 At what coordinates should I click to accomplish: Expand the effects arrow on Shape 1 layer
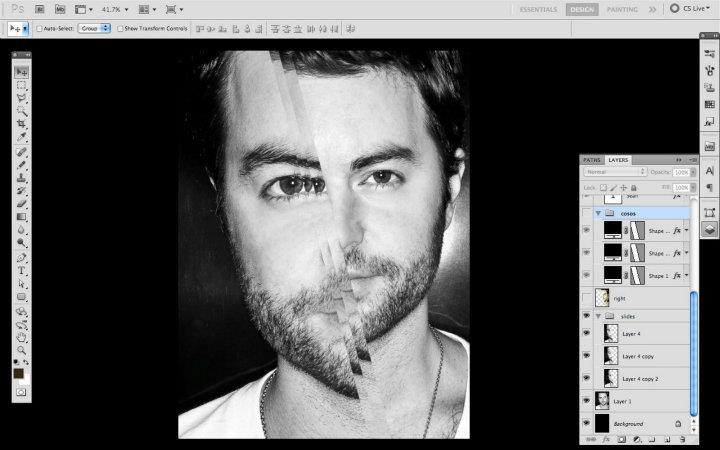tap(686, 276)
